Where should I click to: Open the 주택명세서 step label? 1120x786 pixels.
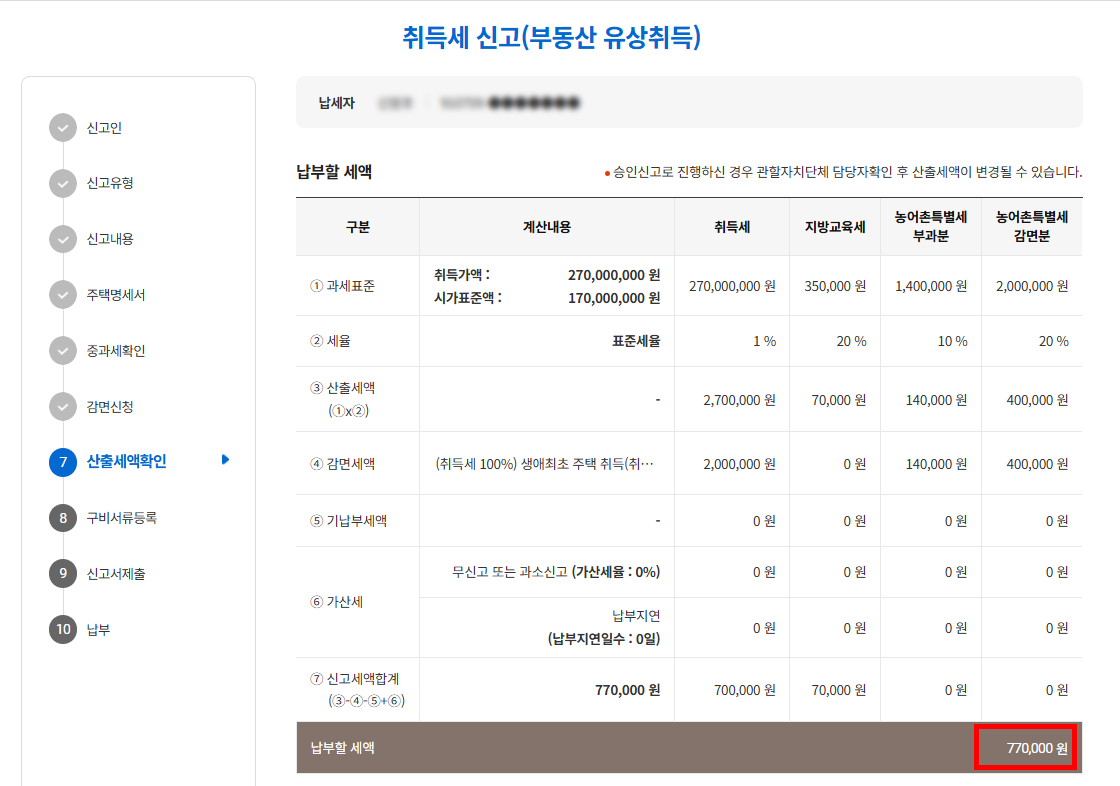coord(116,295)
